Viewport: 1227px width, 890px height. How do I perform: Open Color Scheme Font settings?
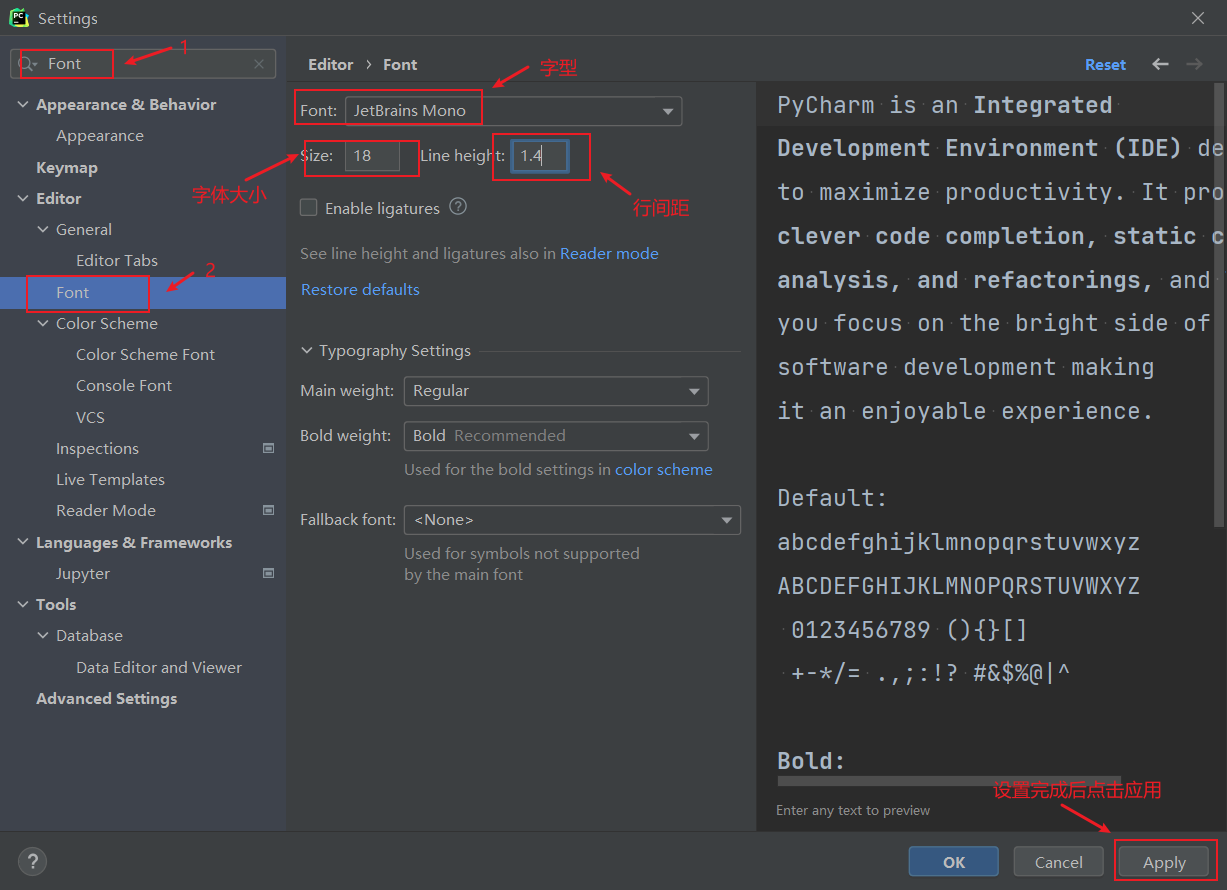(143, 355)
